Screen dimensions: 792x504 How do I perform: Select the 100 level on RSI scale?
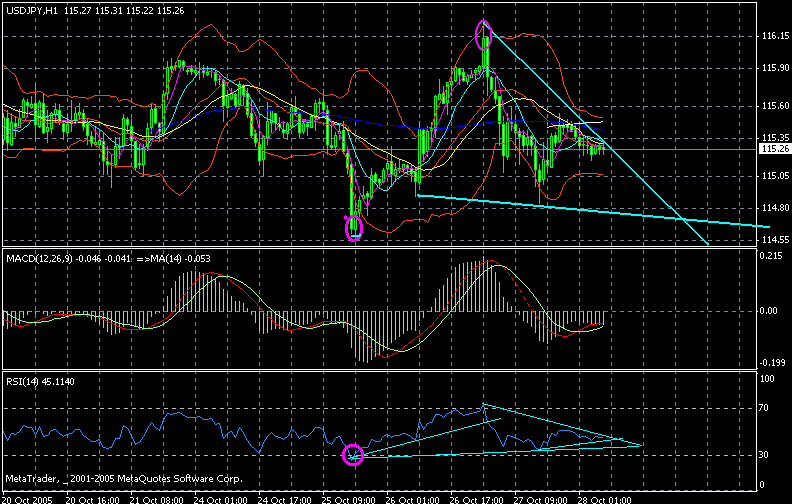pos(767,379)
